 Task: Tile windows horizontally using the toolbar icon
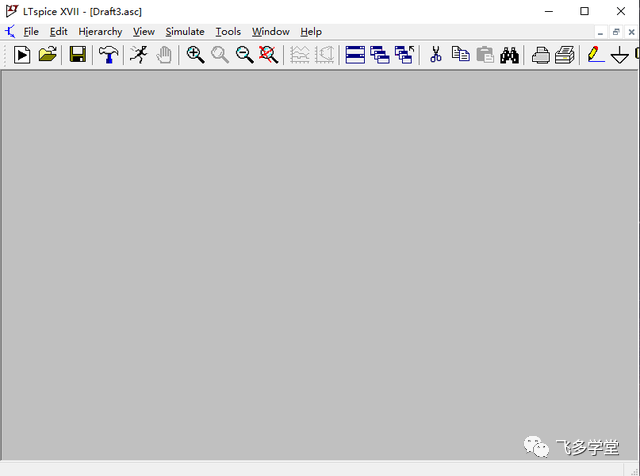point(355,55)
